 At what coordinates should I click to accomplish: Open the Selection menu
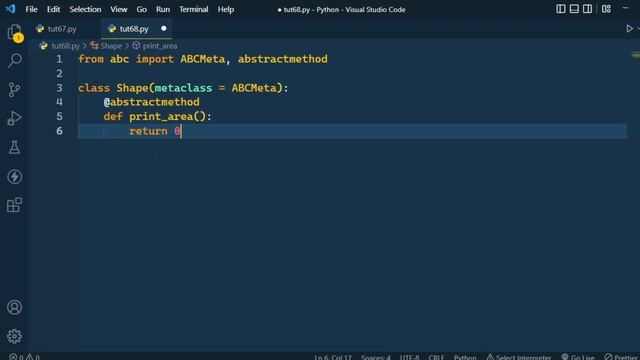click(85, 9)
